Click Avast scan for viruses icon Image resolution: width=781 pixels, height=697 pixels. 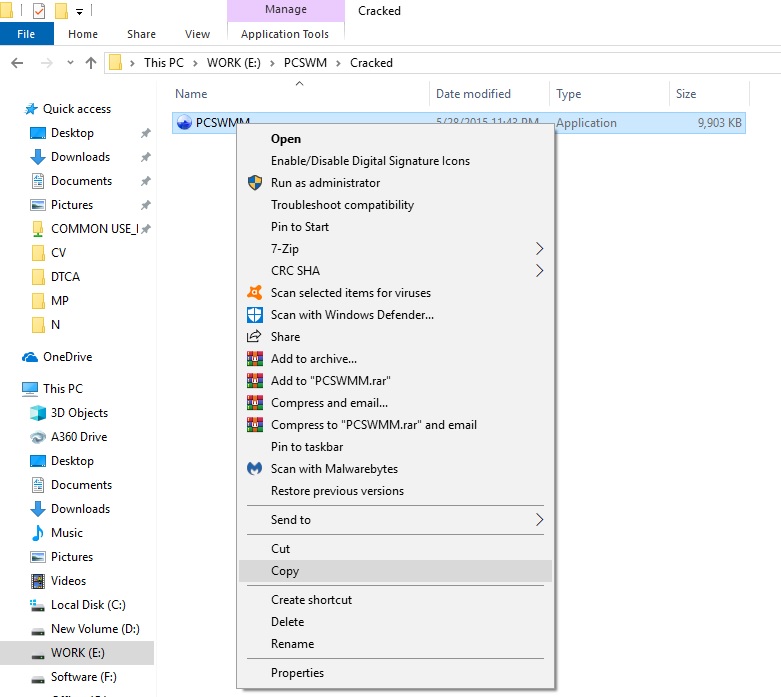click(255, 292)
